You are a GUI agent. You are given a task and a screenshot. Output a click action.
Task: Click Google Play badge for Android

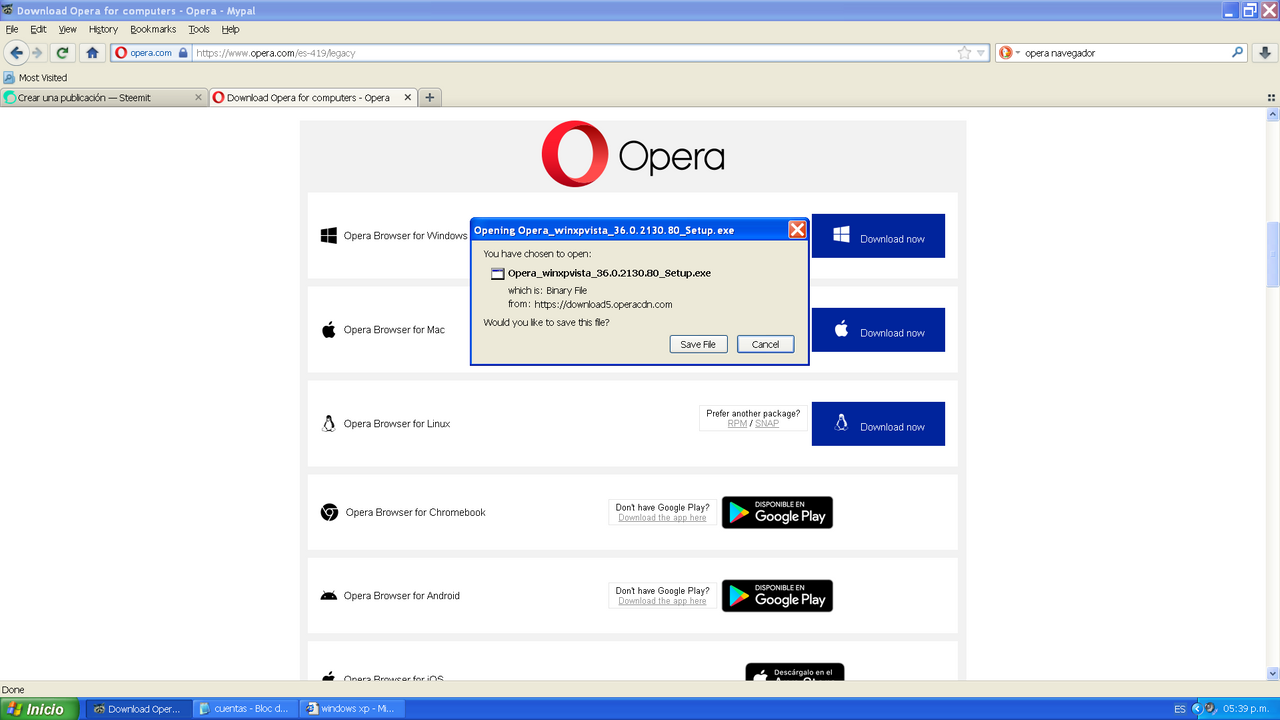(777, 596)
